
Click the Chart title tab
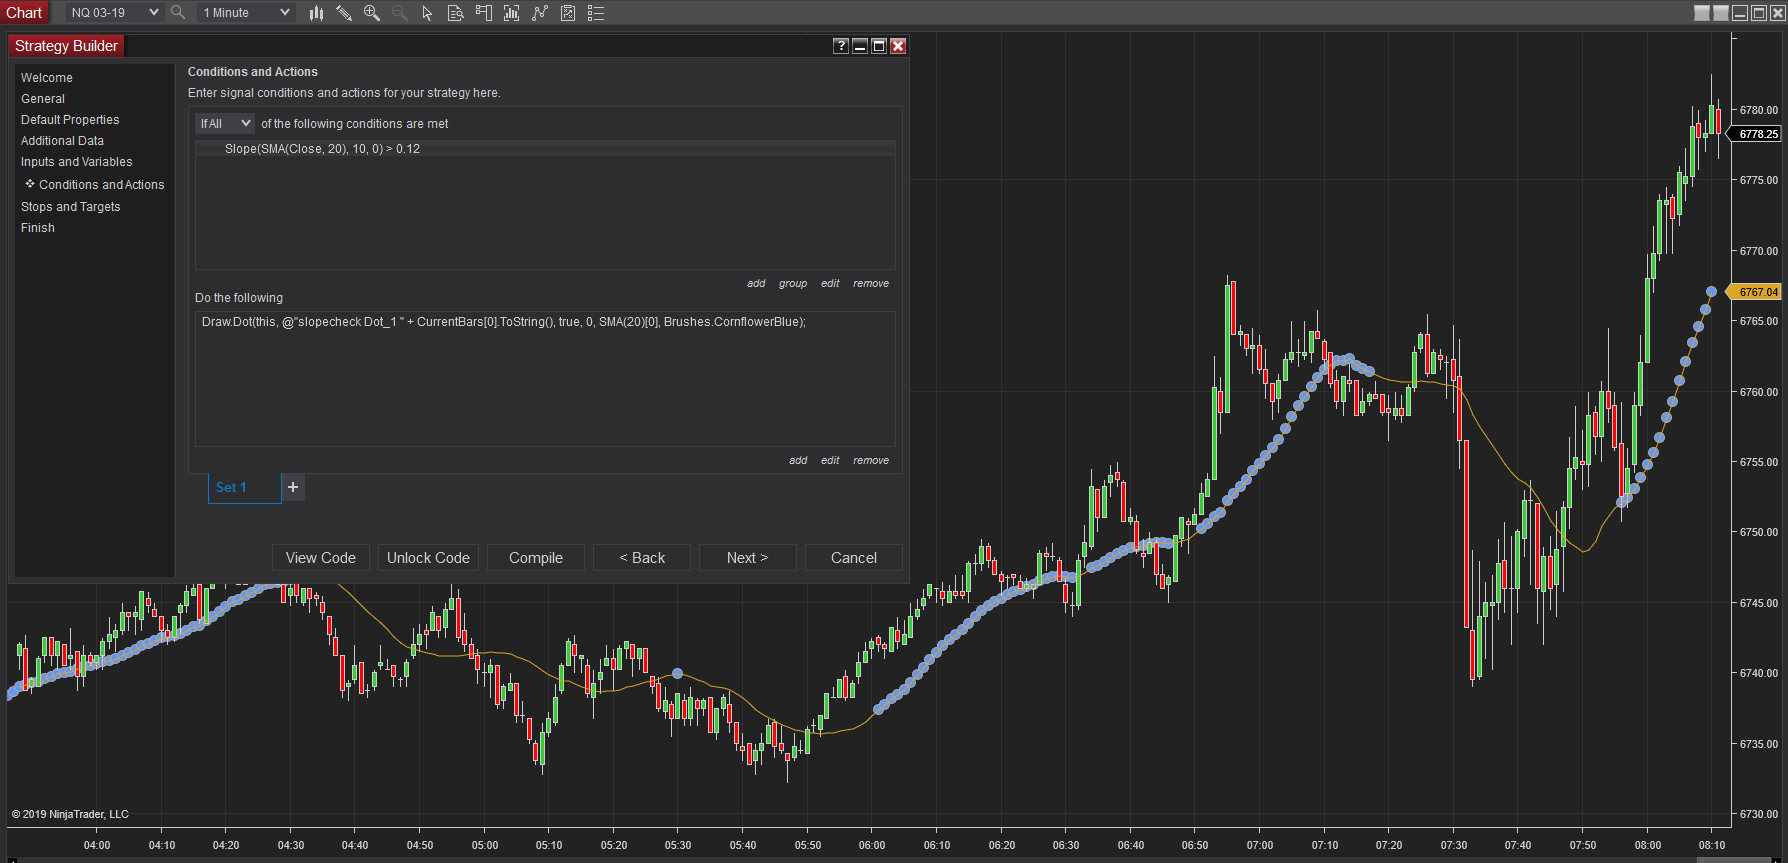[24, 13]
